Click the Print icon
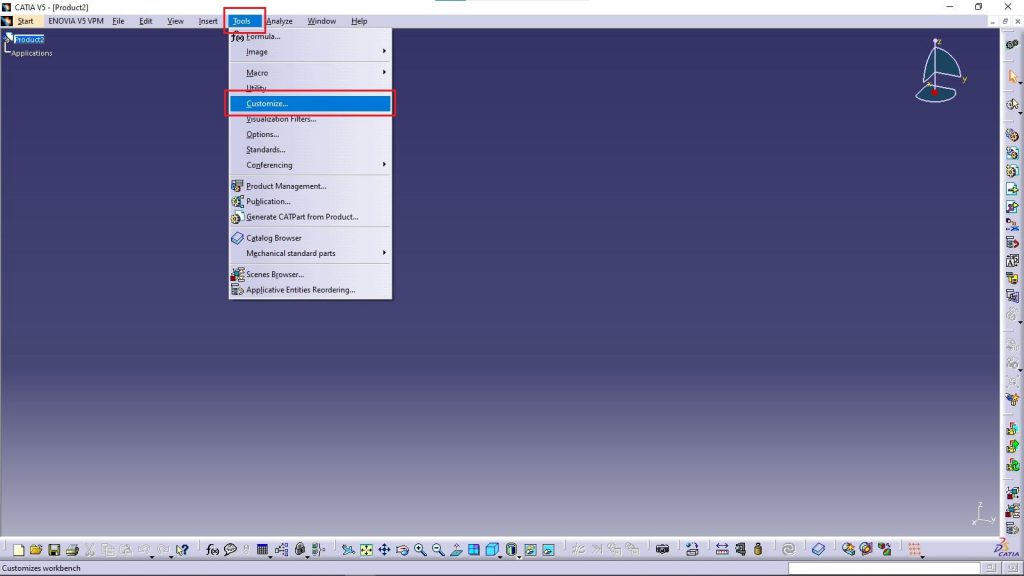 (72, 550)
